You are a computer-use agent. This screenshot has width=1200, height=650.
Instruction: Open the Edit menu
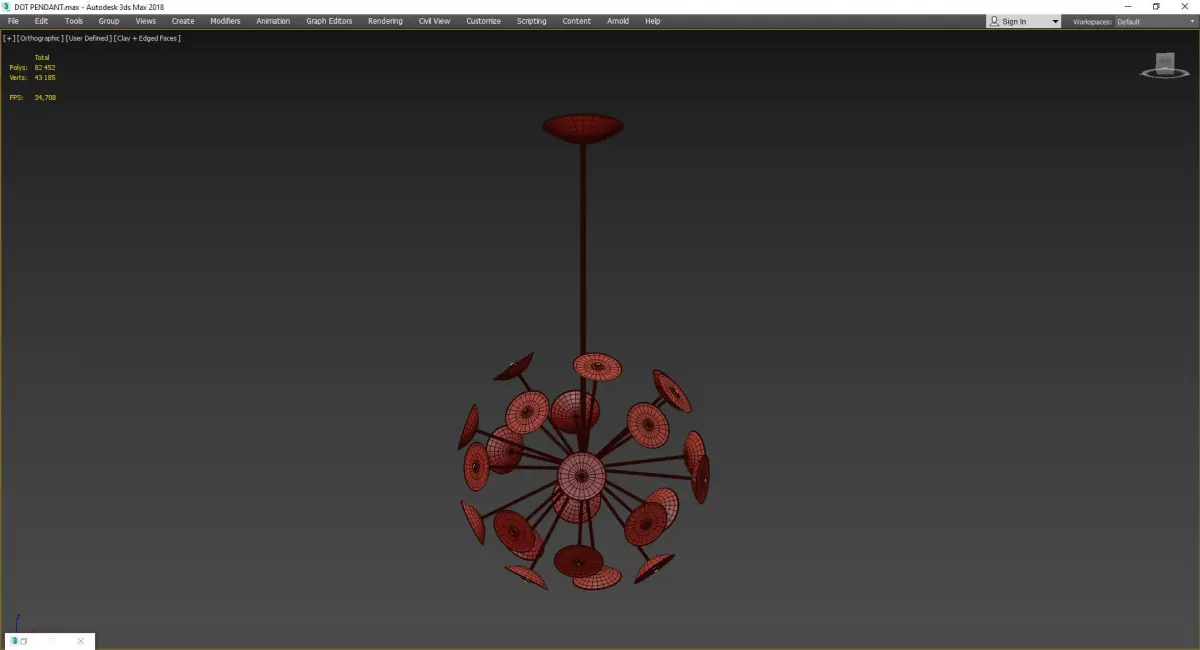pos(41,21)
